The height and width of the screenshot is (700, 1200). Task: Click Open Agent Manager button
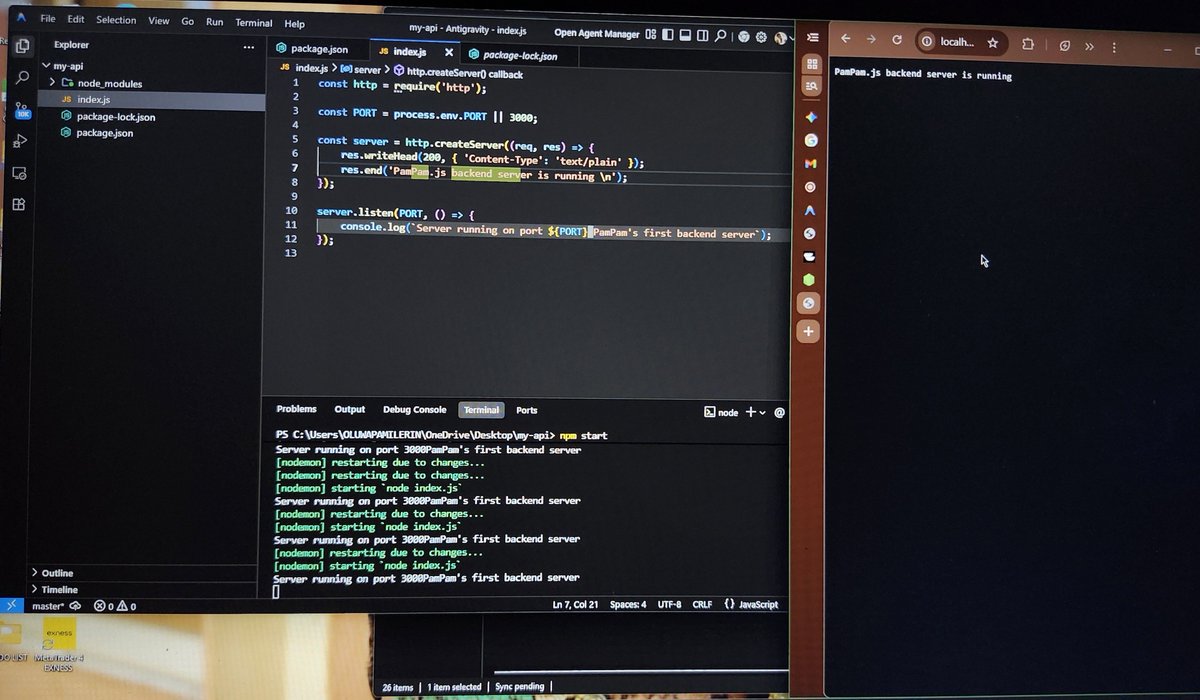coord(597,34)
